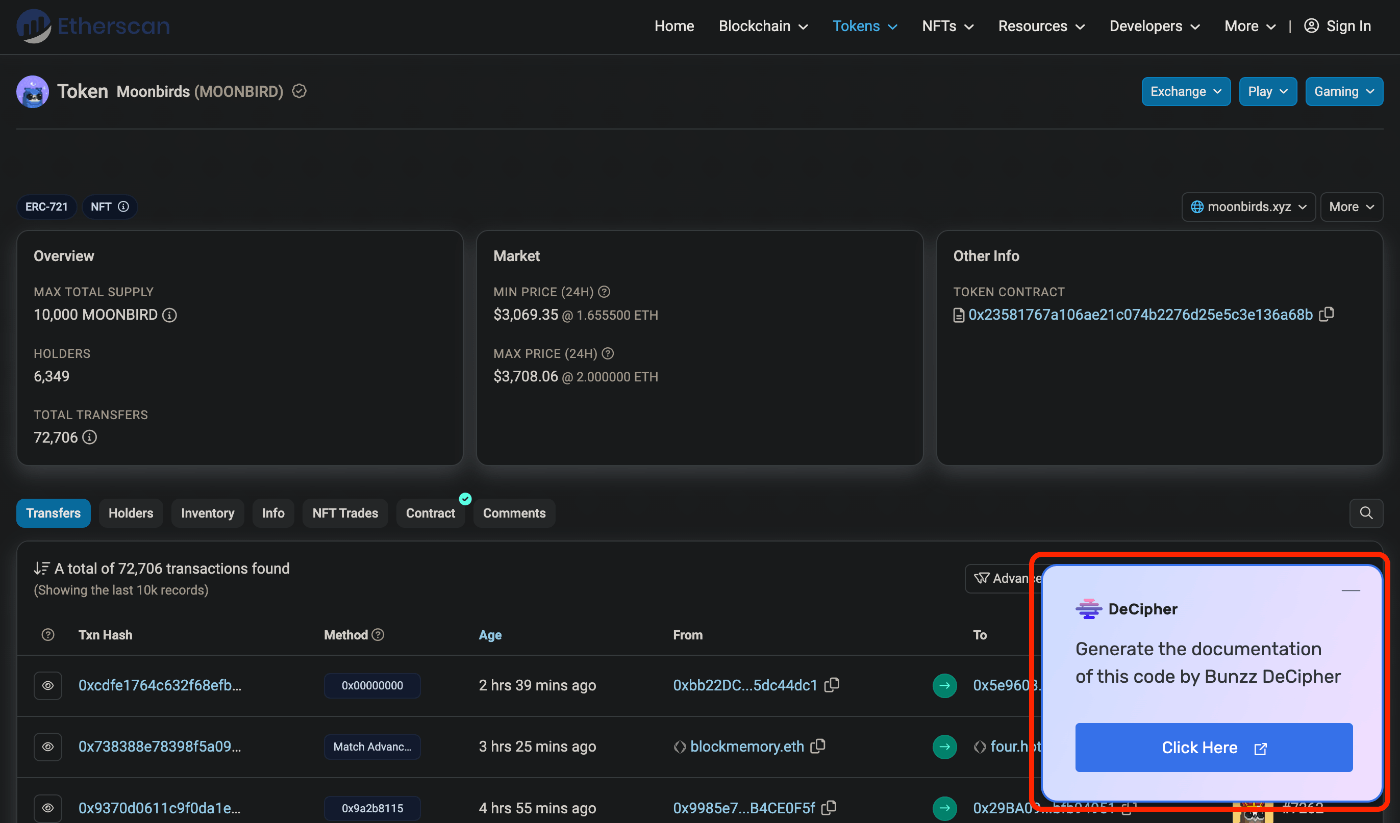Toggle eye preview for 0x9370d0611c9f0da1e row
The height and width of the screenshot is (823, 1400).
pyautogui.click(x=48, y=808)
